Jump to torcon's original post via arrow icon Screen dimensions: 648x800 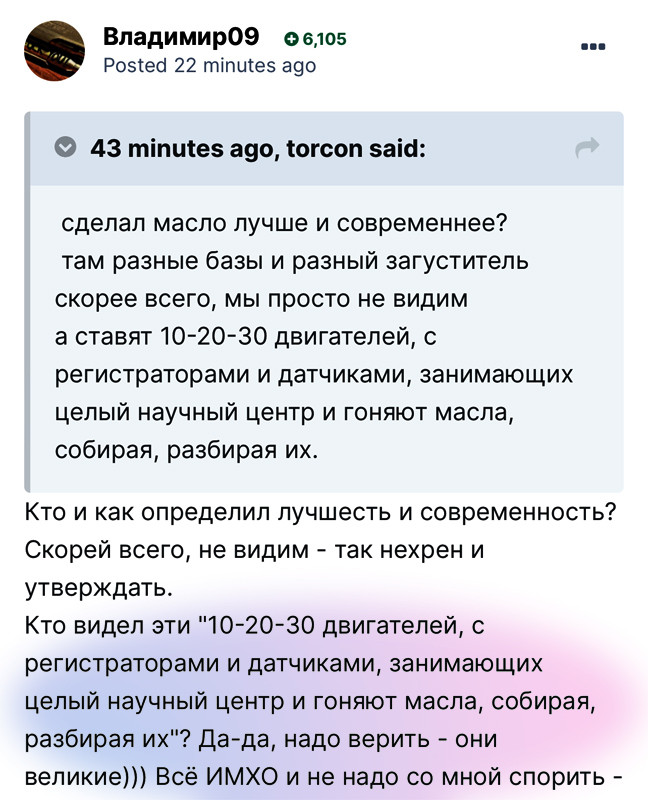point(587,147)
